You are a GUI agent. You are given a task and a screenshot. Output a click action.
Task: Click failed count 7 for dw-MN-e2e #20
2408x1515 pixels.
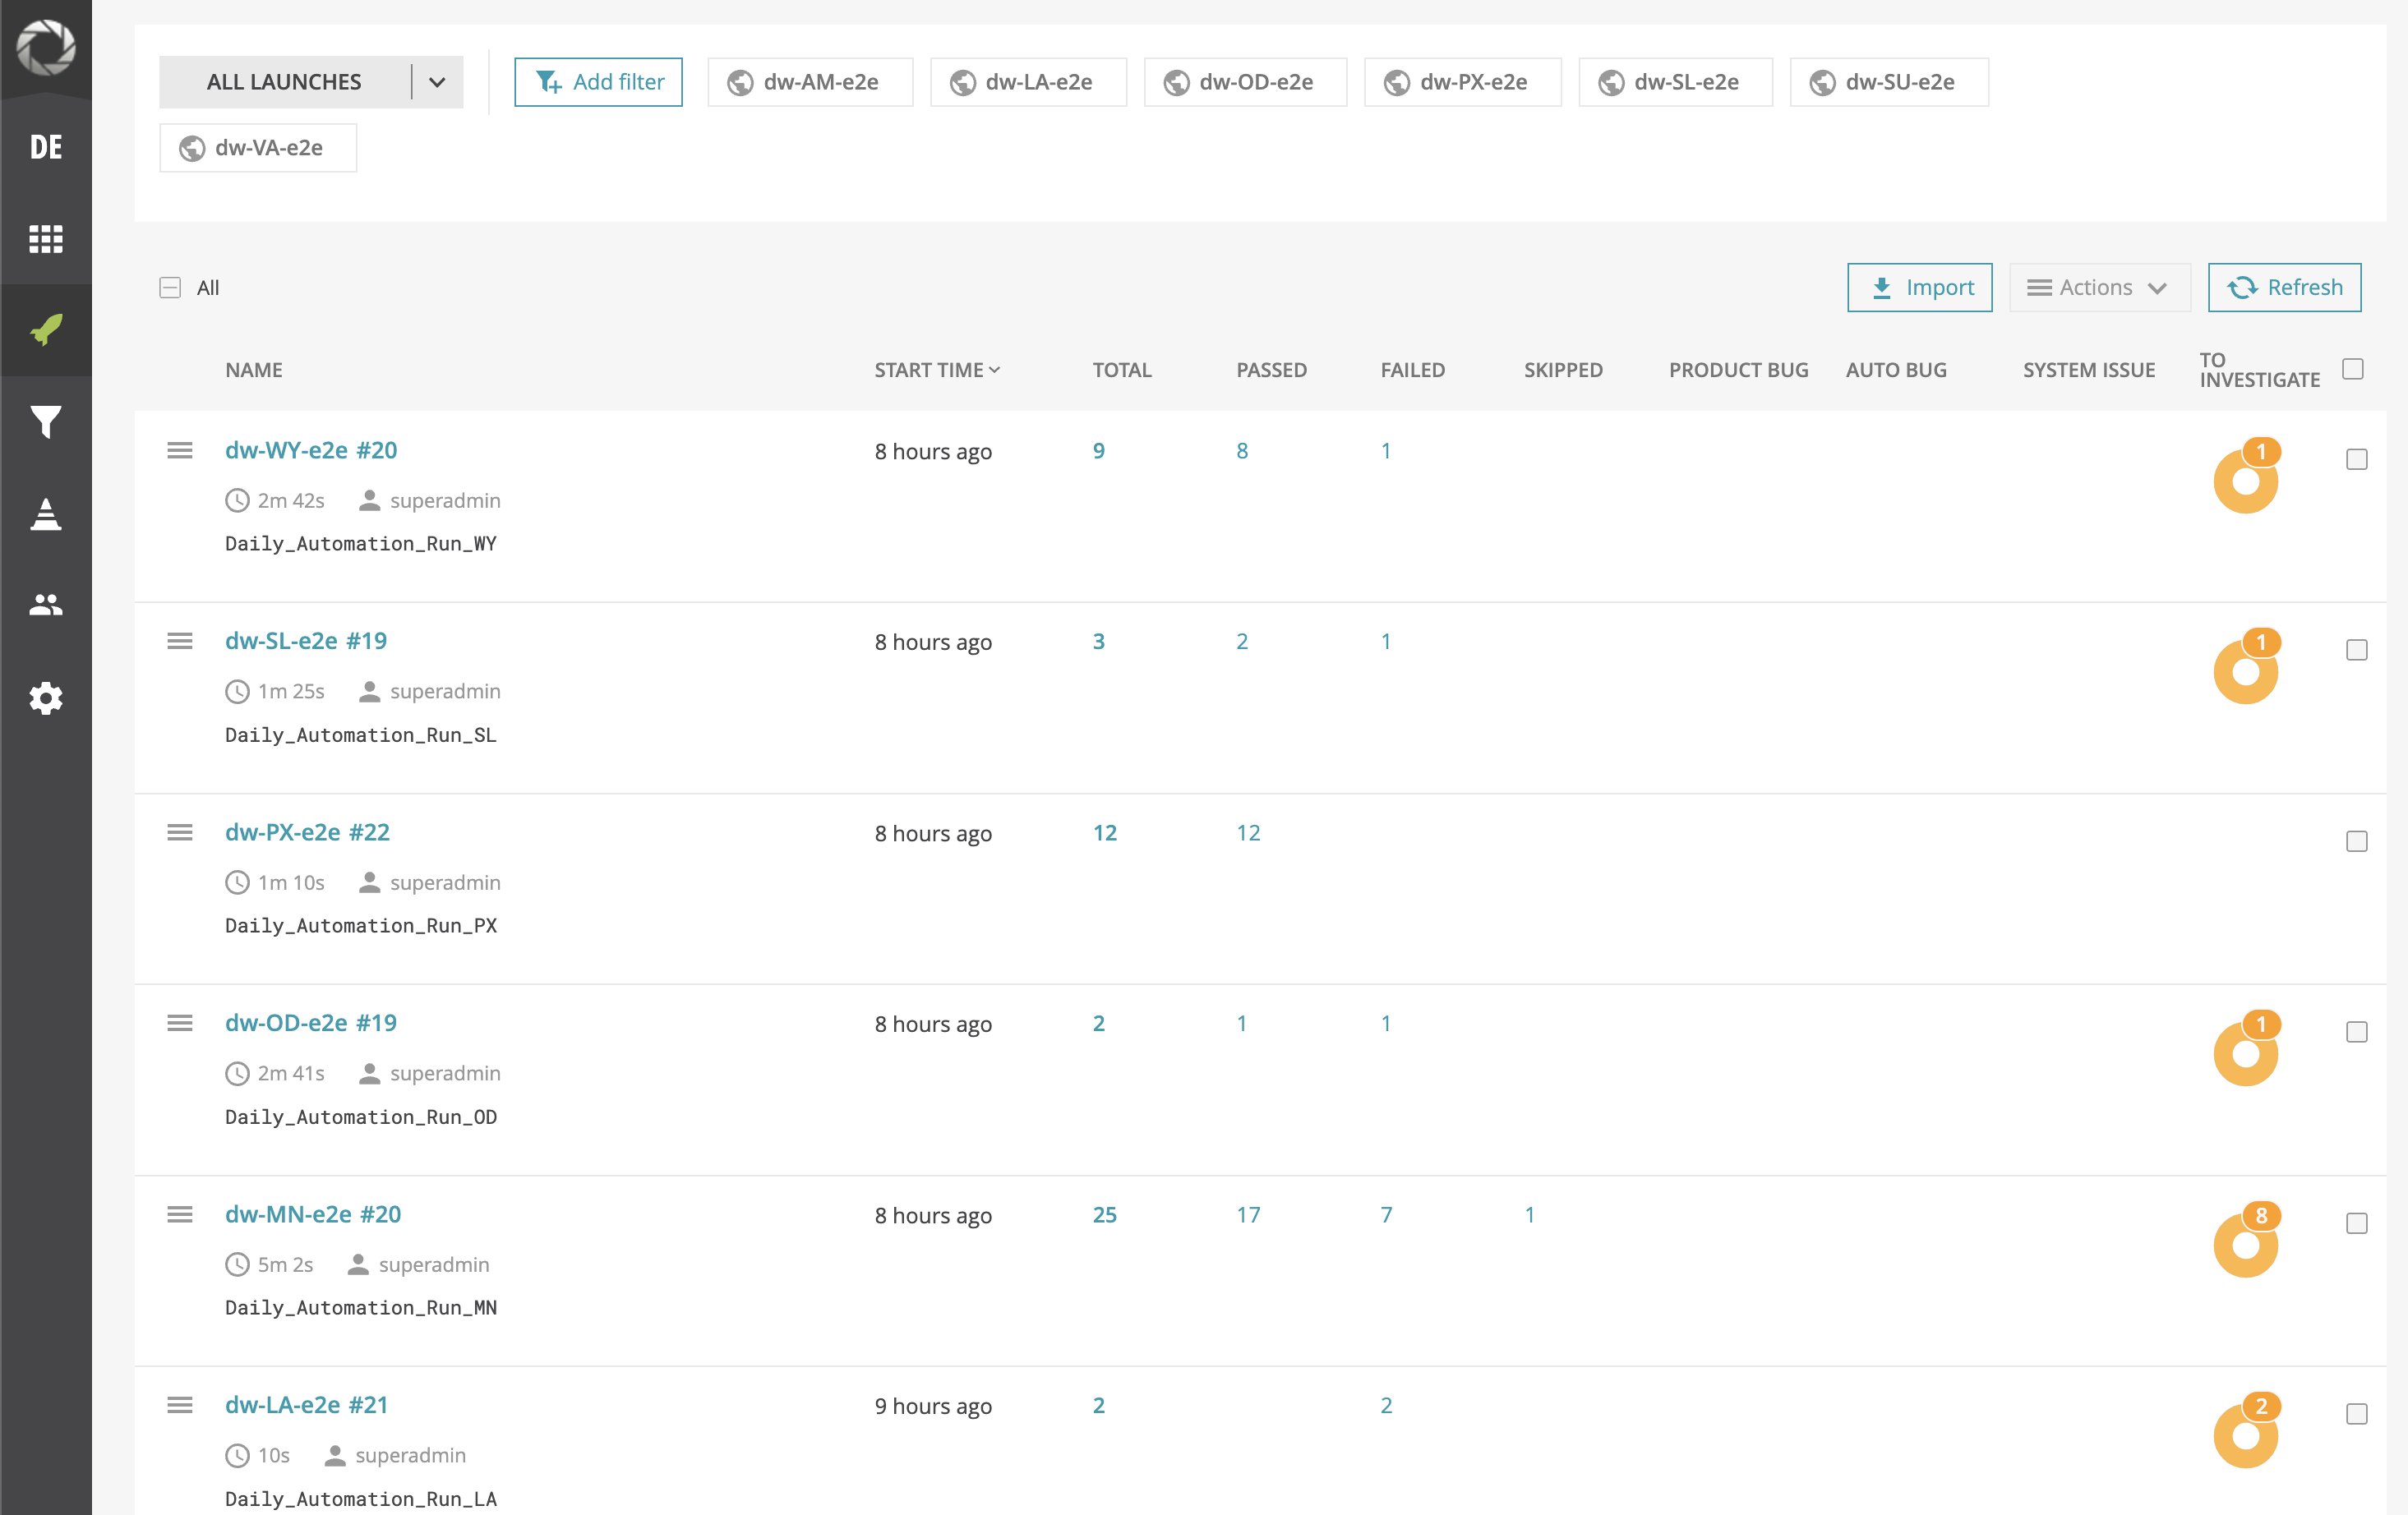pos(1386,1214)
